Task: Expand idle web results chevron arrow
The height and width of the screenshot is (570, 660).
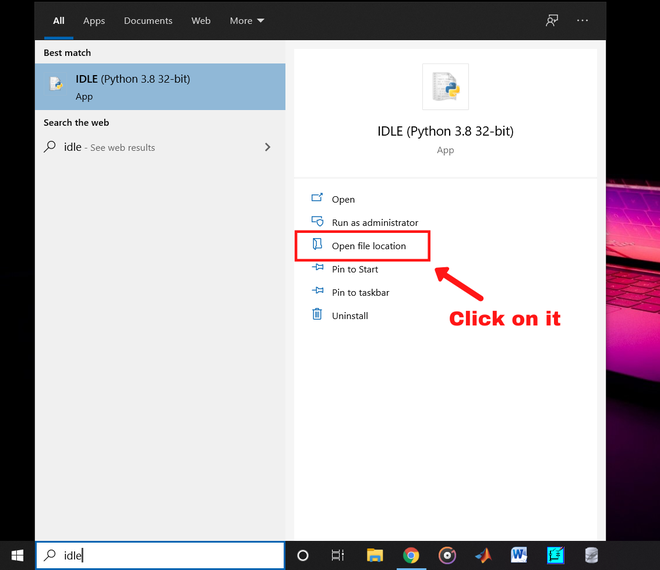Action: click(x=268, y=147)
